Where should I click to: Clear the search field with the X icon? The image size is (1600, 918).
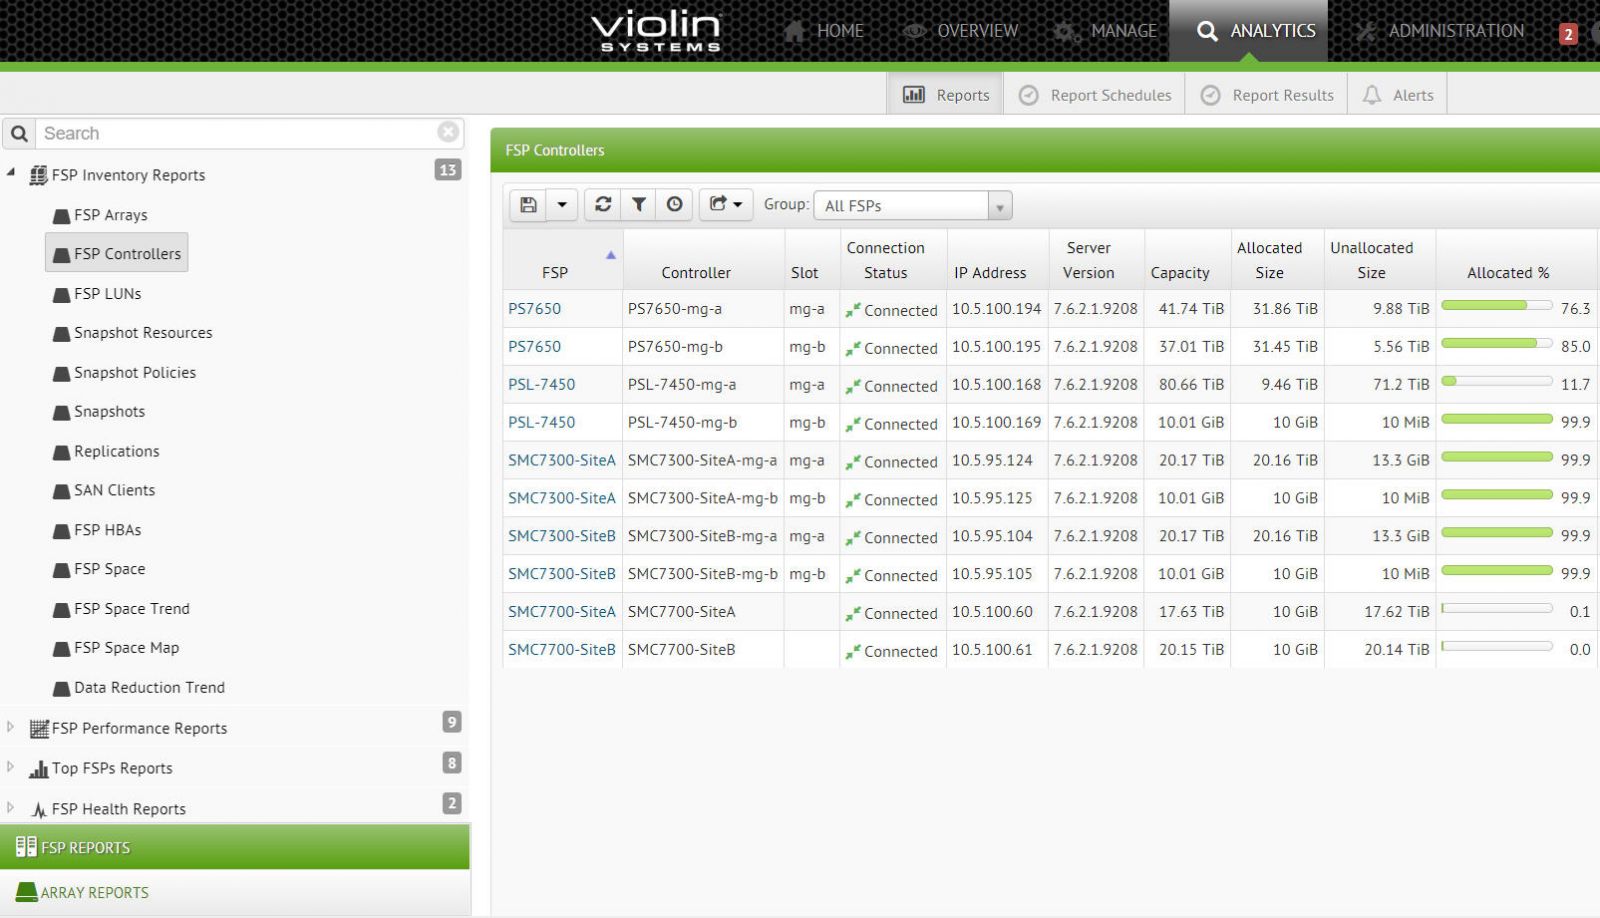[x=448, y=132]
